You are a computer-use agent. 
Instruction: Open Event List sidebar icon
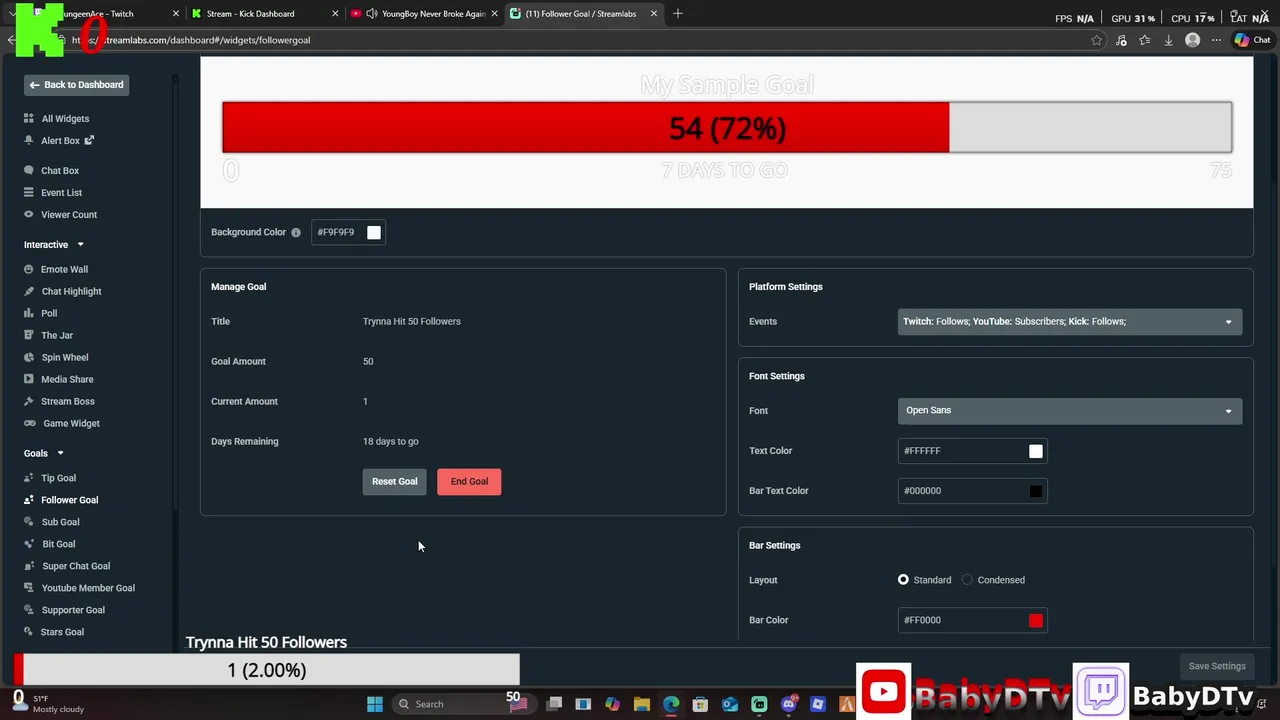29,193
